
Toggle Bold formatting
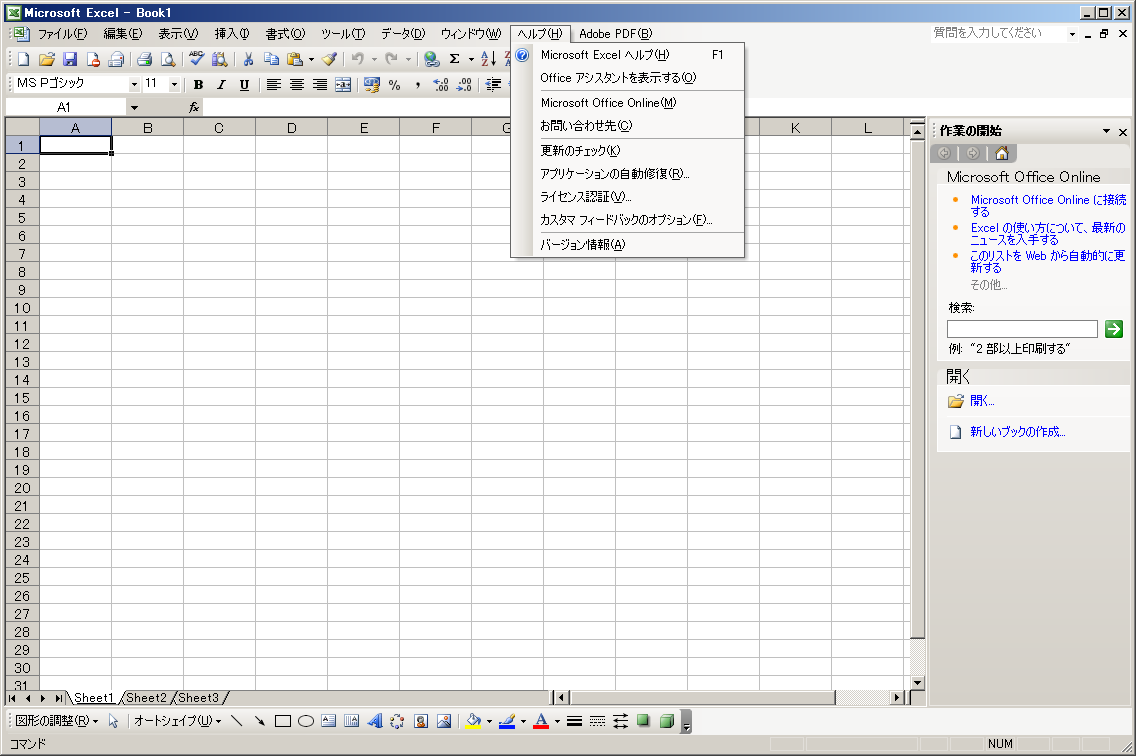(198, 85)
